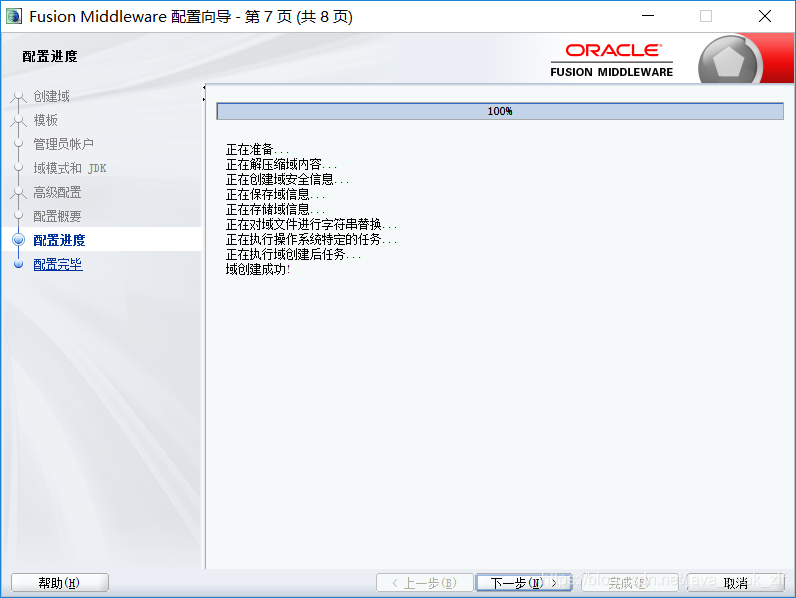This screenshot has width=796, height=598.
Task: Click the 正在准备... log line
Action: tap(257, 149)
